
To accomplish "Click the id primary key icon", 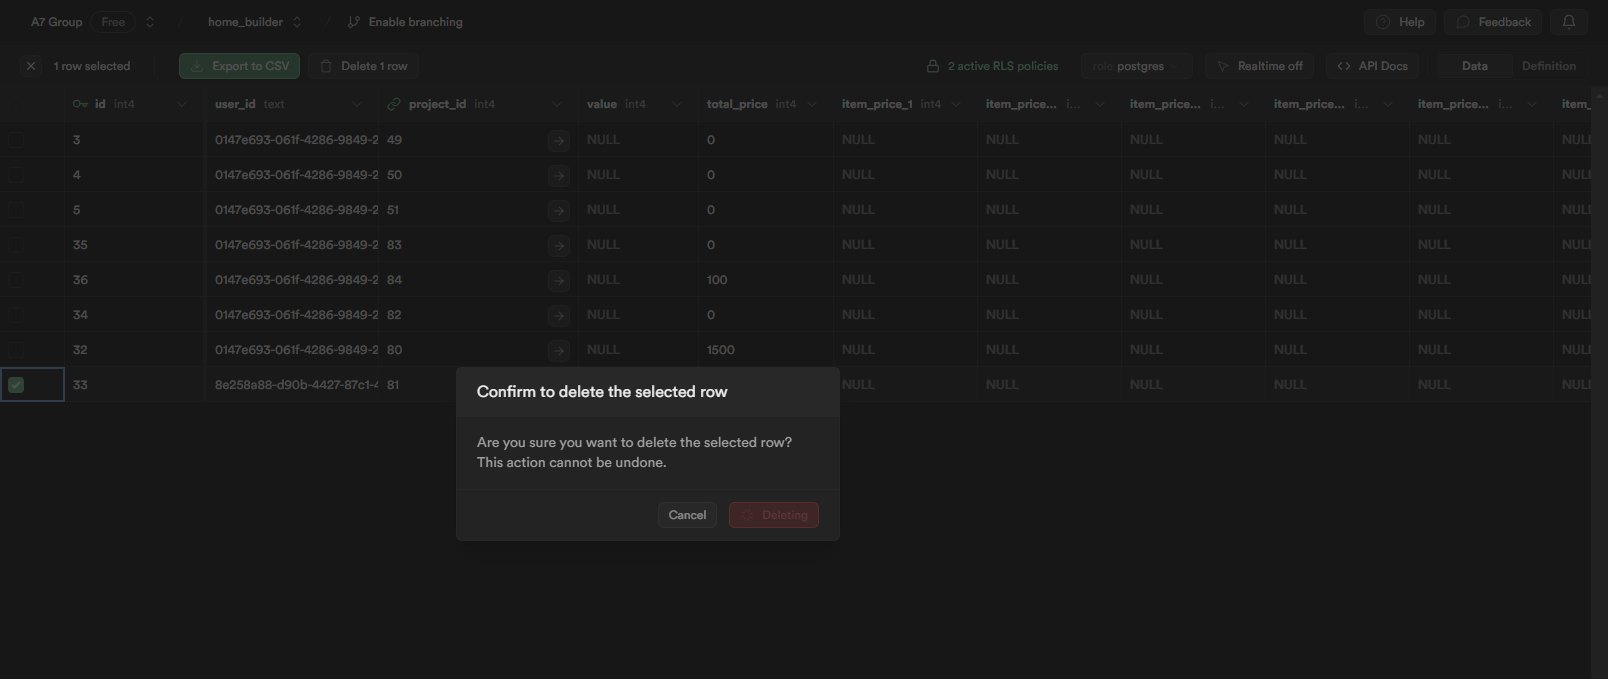I will (x=80, y=104).
